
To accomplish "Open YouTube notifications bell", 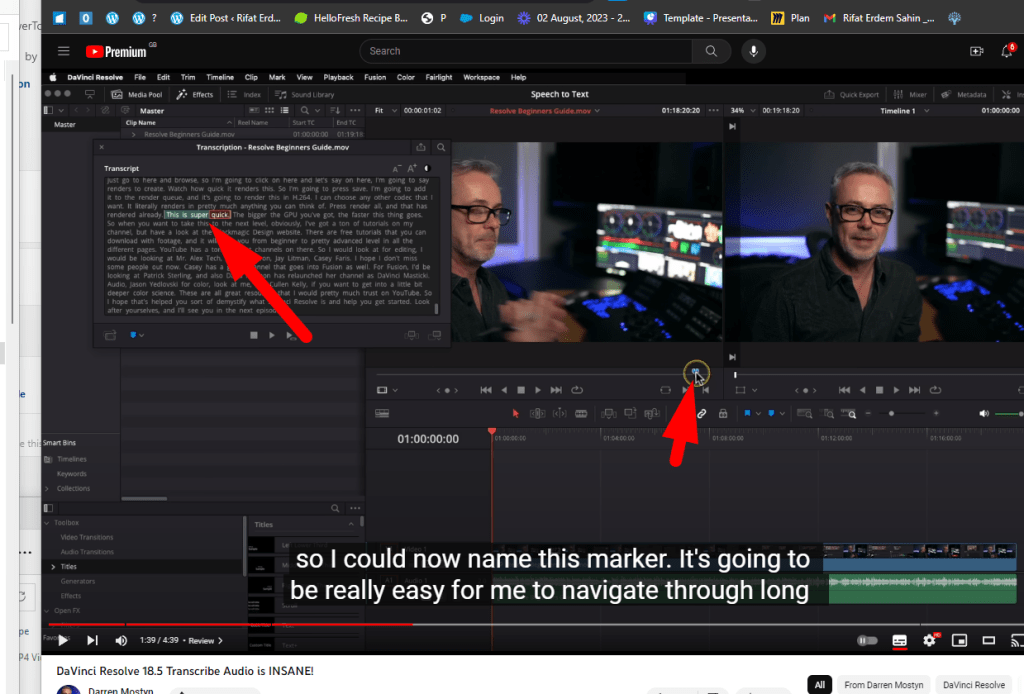I will 1007,51.
